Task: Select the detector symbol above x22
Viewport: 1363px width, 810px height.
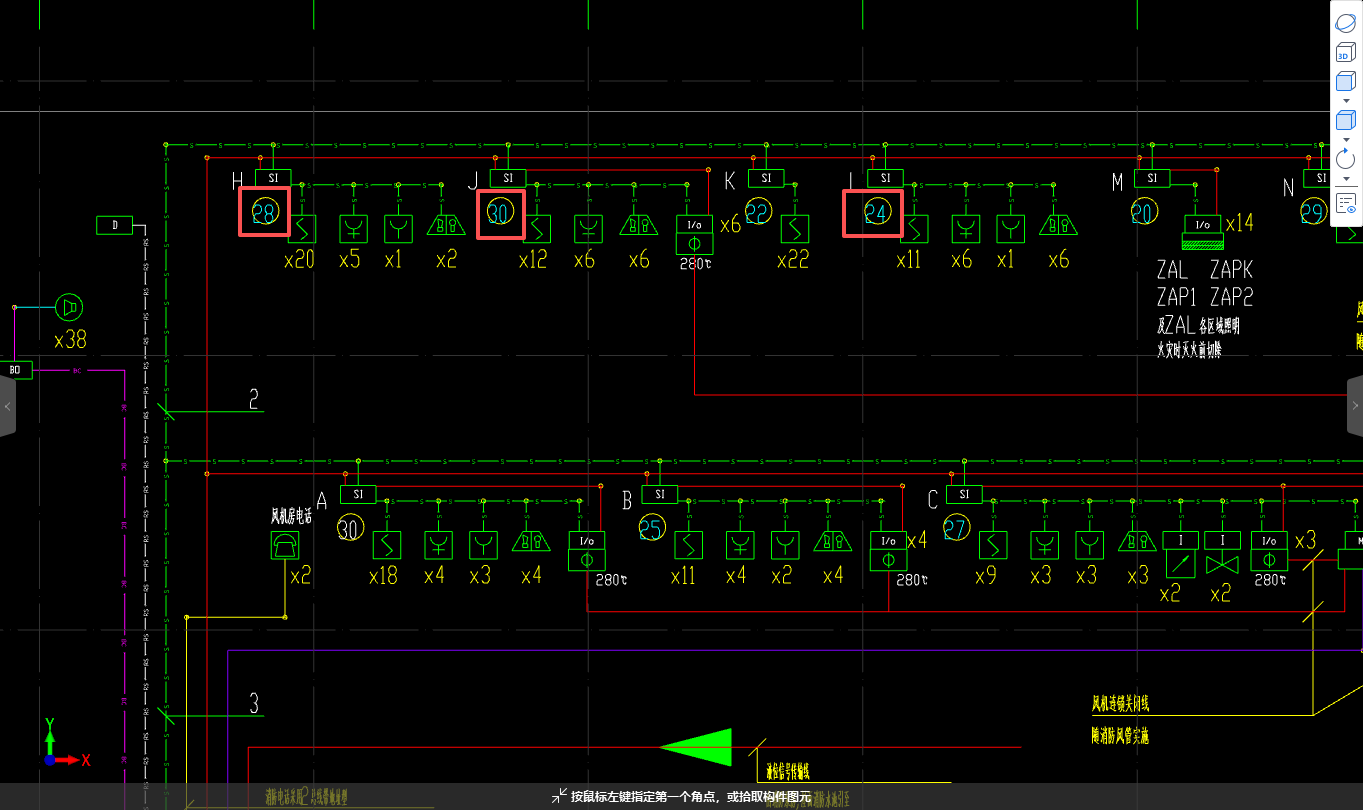Action: pyautogui.click(x=795, y=229)
